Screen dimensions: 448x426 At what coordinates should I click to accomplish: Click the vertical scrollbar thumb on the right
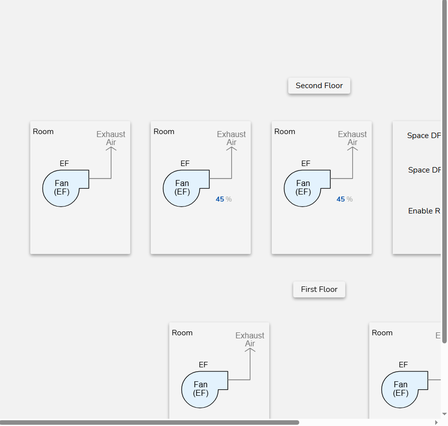(444, 172)
